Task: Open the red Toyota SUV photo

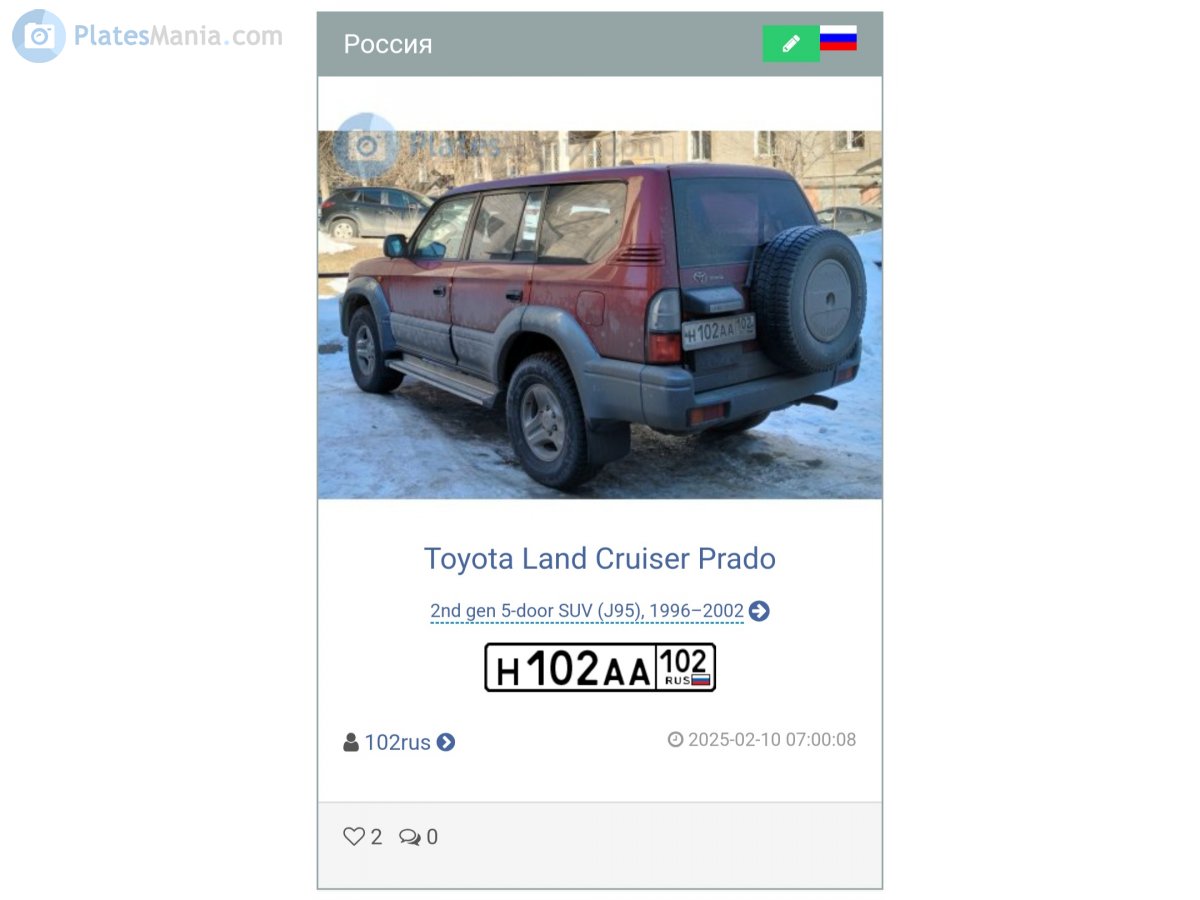Action: coord(600,315)
